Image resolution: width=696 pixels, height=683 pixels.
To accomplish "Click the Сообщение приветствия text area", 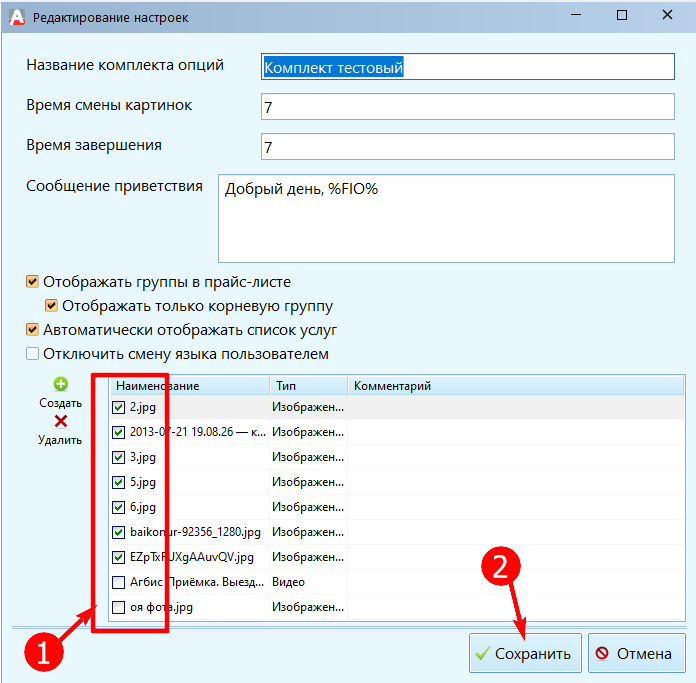I will [x=446, y=218].
